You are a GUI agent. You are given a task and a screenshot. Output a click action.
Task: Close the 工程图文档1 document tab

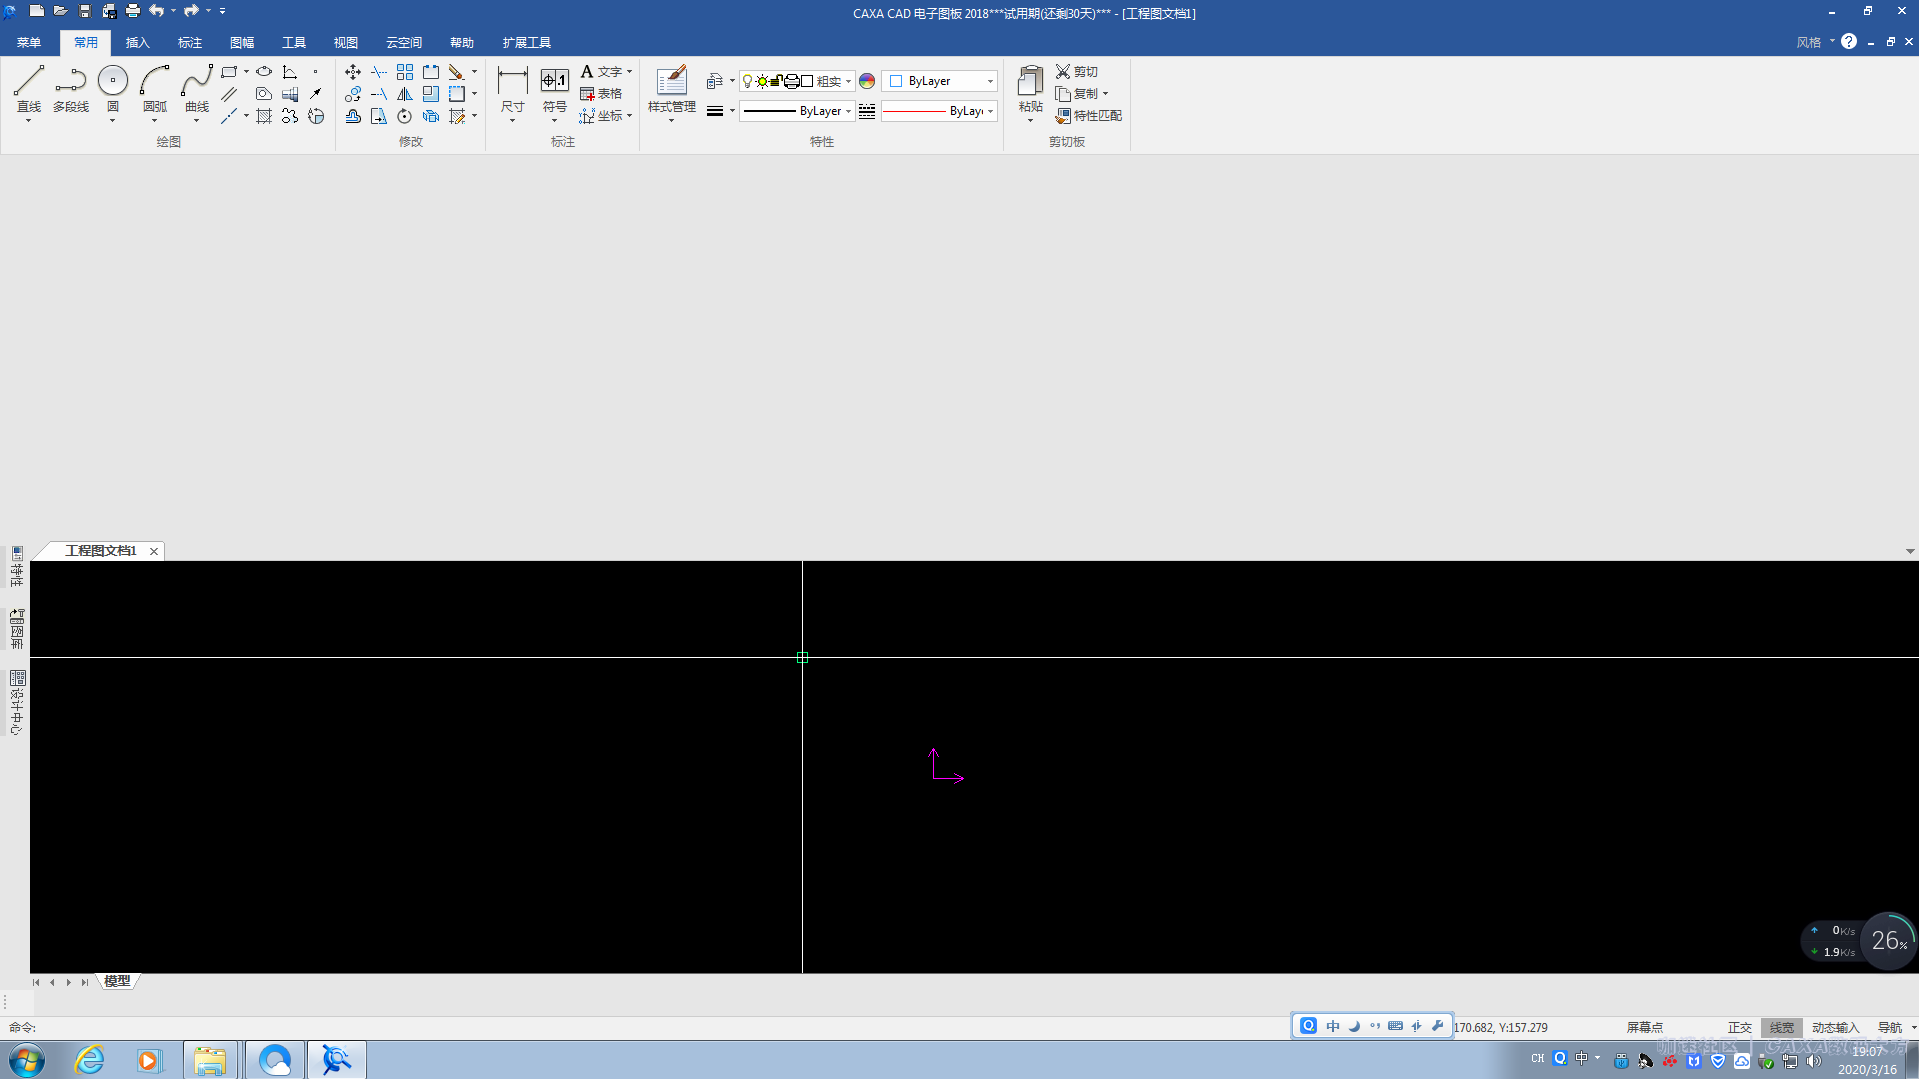point(154,551)
